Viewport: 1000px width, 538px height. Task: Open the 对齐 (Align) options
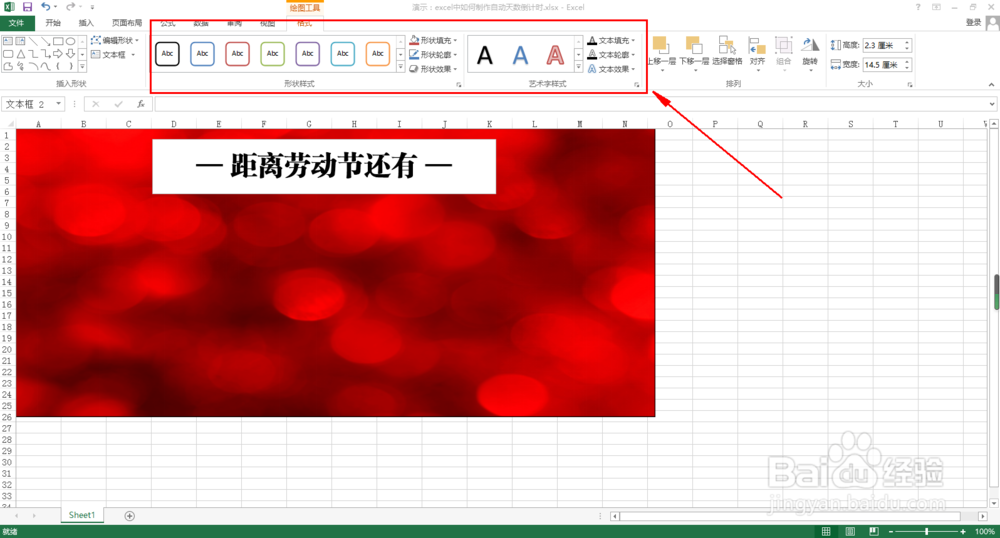757,52
